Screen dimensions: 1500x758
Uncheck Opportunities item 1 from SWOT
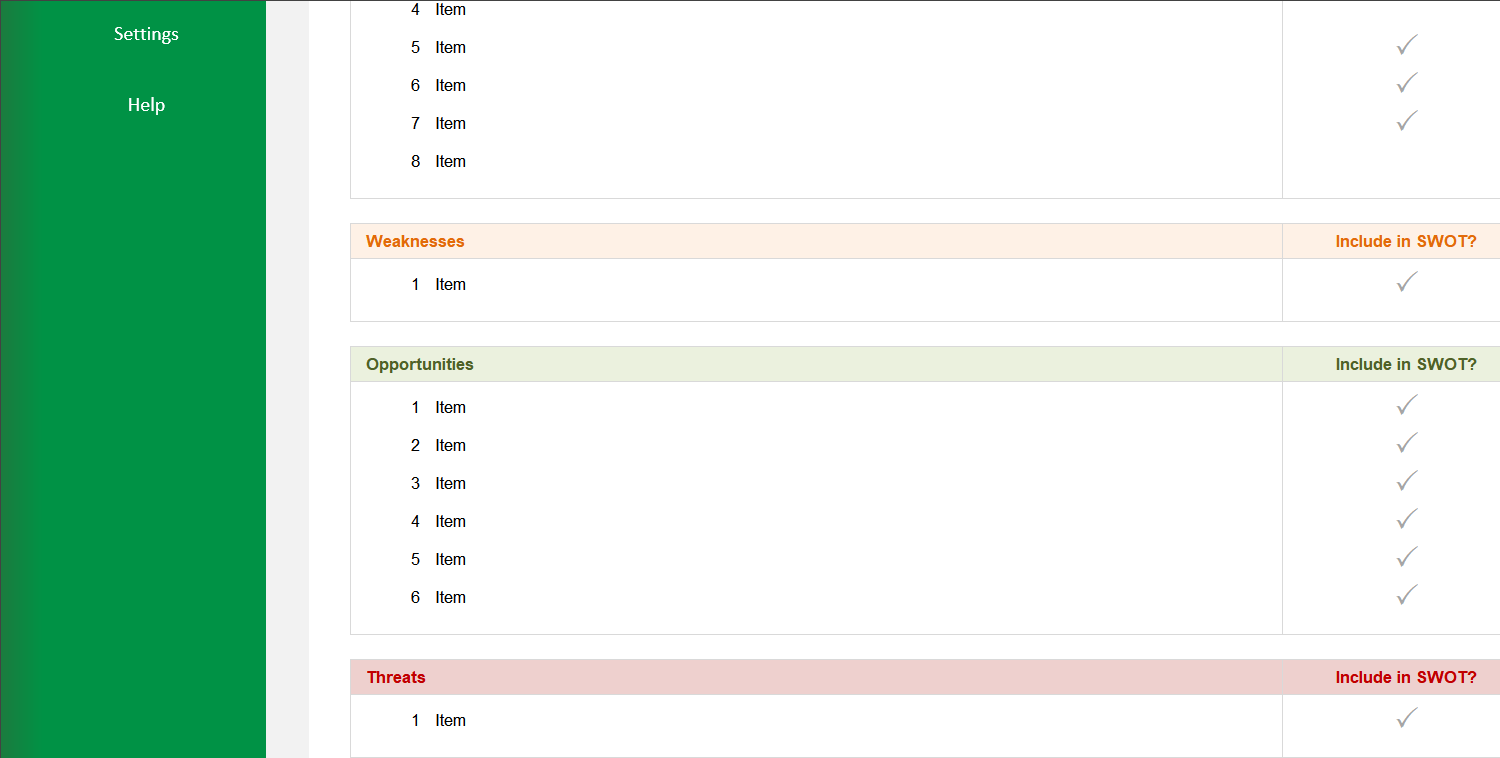pyautogui.click(x=1406, y=405)
